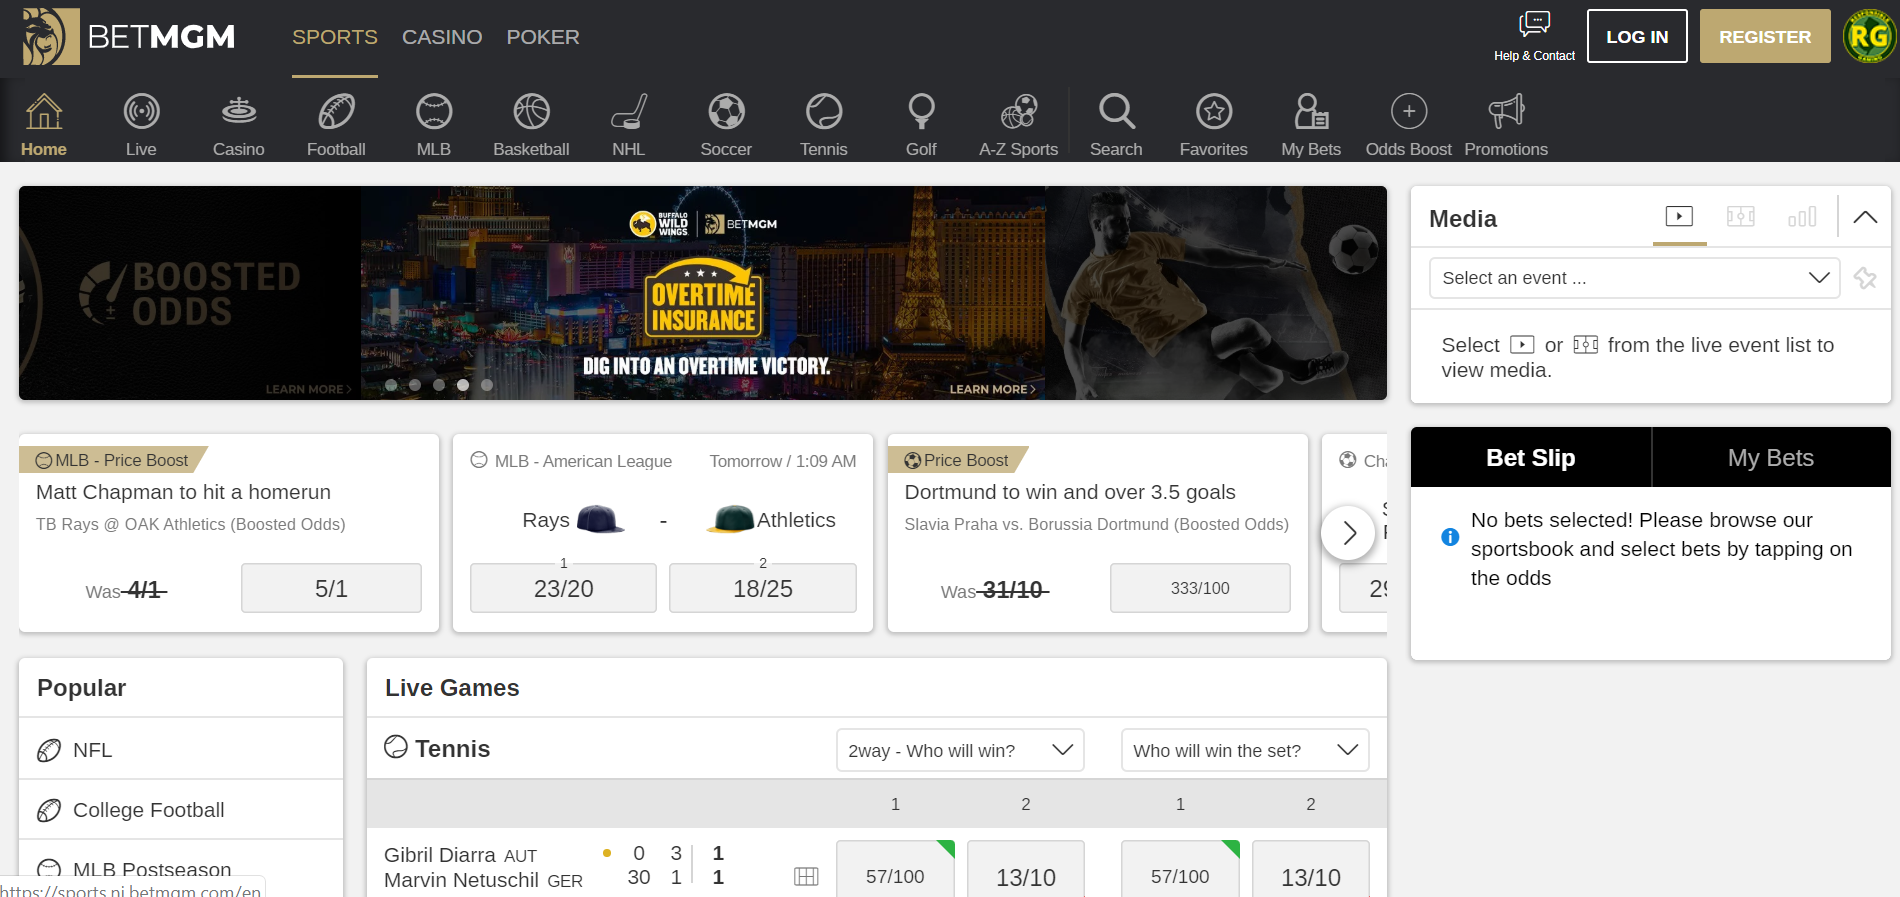
Task: Toggle favorite star beside event selector
Action: [x=1865, y=278]
